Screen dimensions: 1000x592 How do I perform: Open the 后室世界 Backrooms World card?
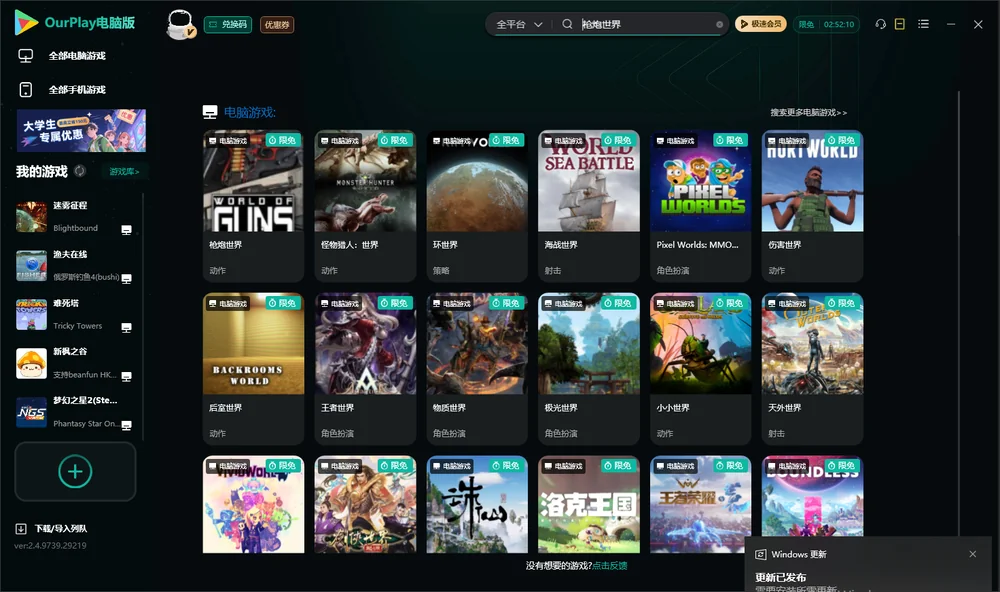pos(253,368)
